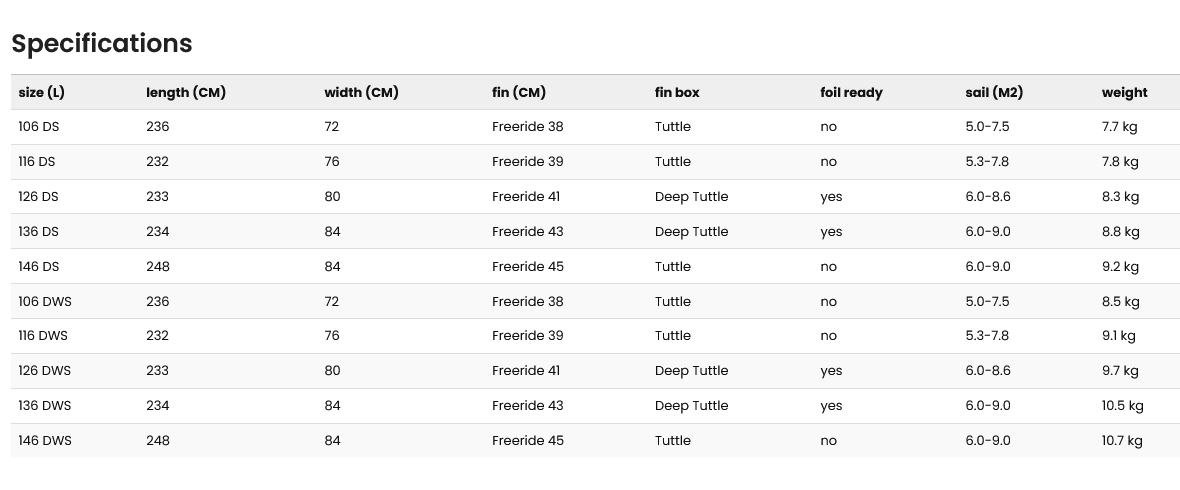This screenshot has height=490, width=1180.
Task: Select the 146 DS row label
Action: [38, 266]
